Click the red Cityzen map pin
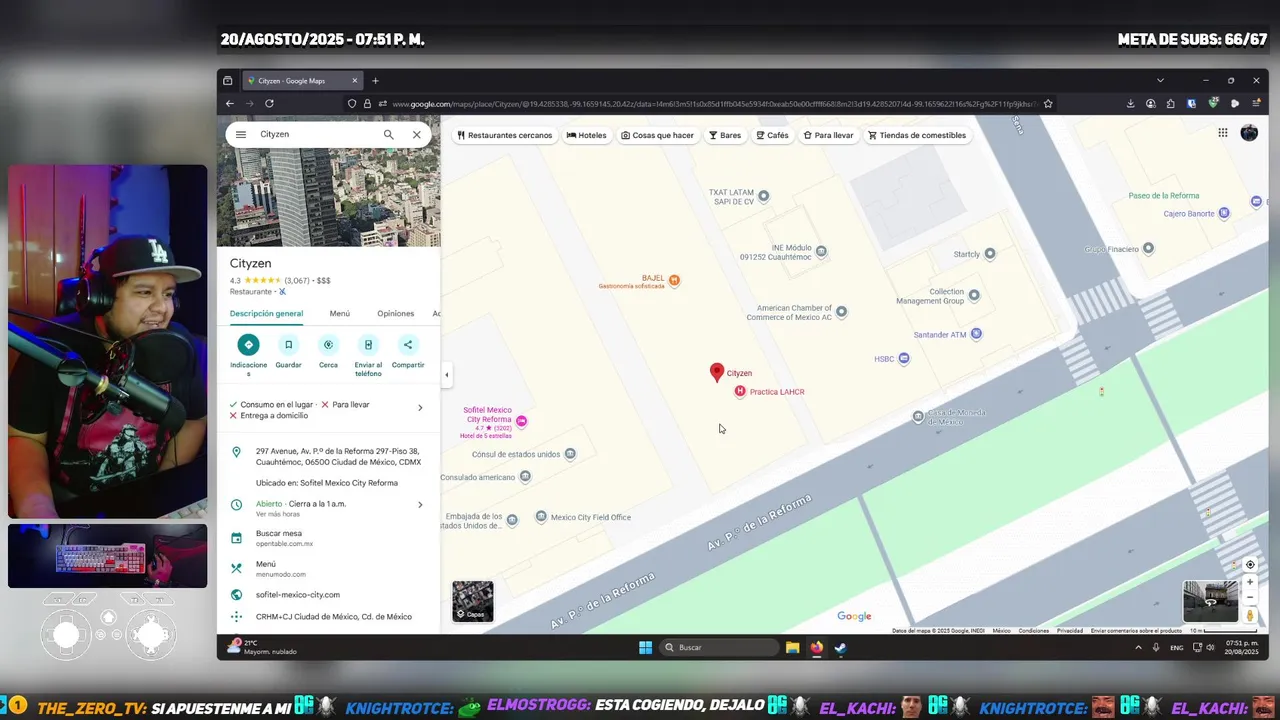 pyautogui.click(x=716, y=372)
